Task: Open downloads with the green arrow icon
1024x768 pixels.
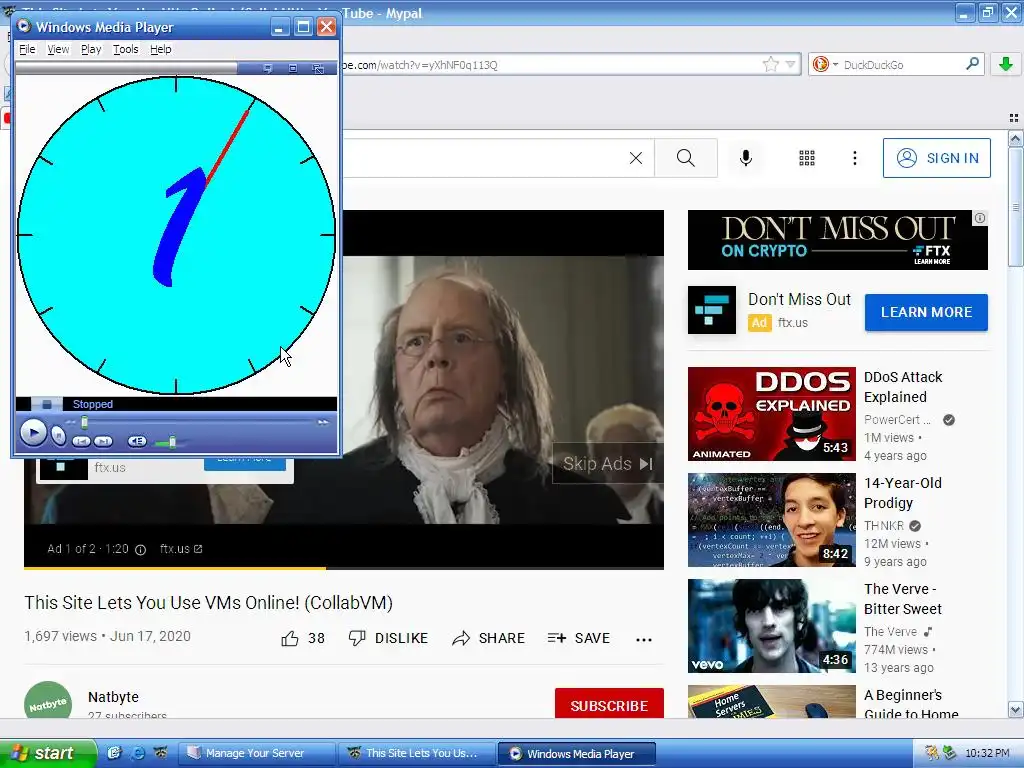Action: point(1006,64)
